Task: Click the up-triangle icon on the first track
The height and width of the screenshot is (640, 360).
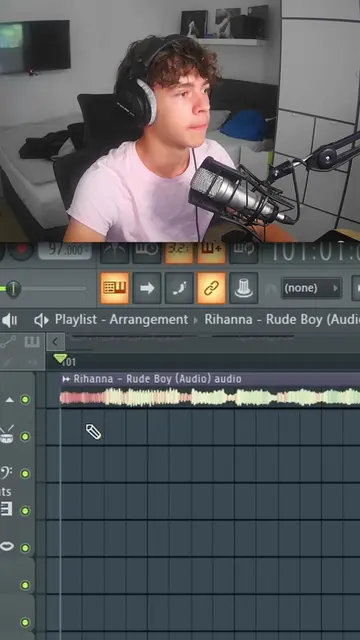Action: [9, 400]
